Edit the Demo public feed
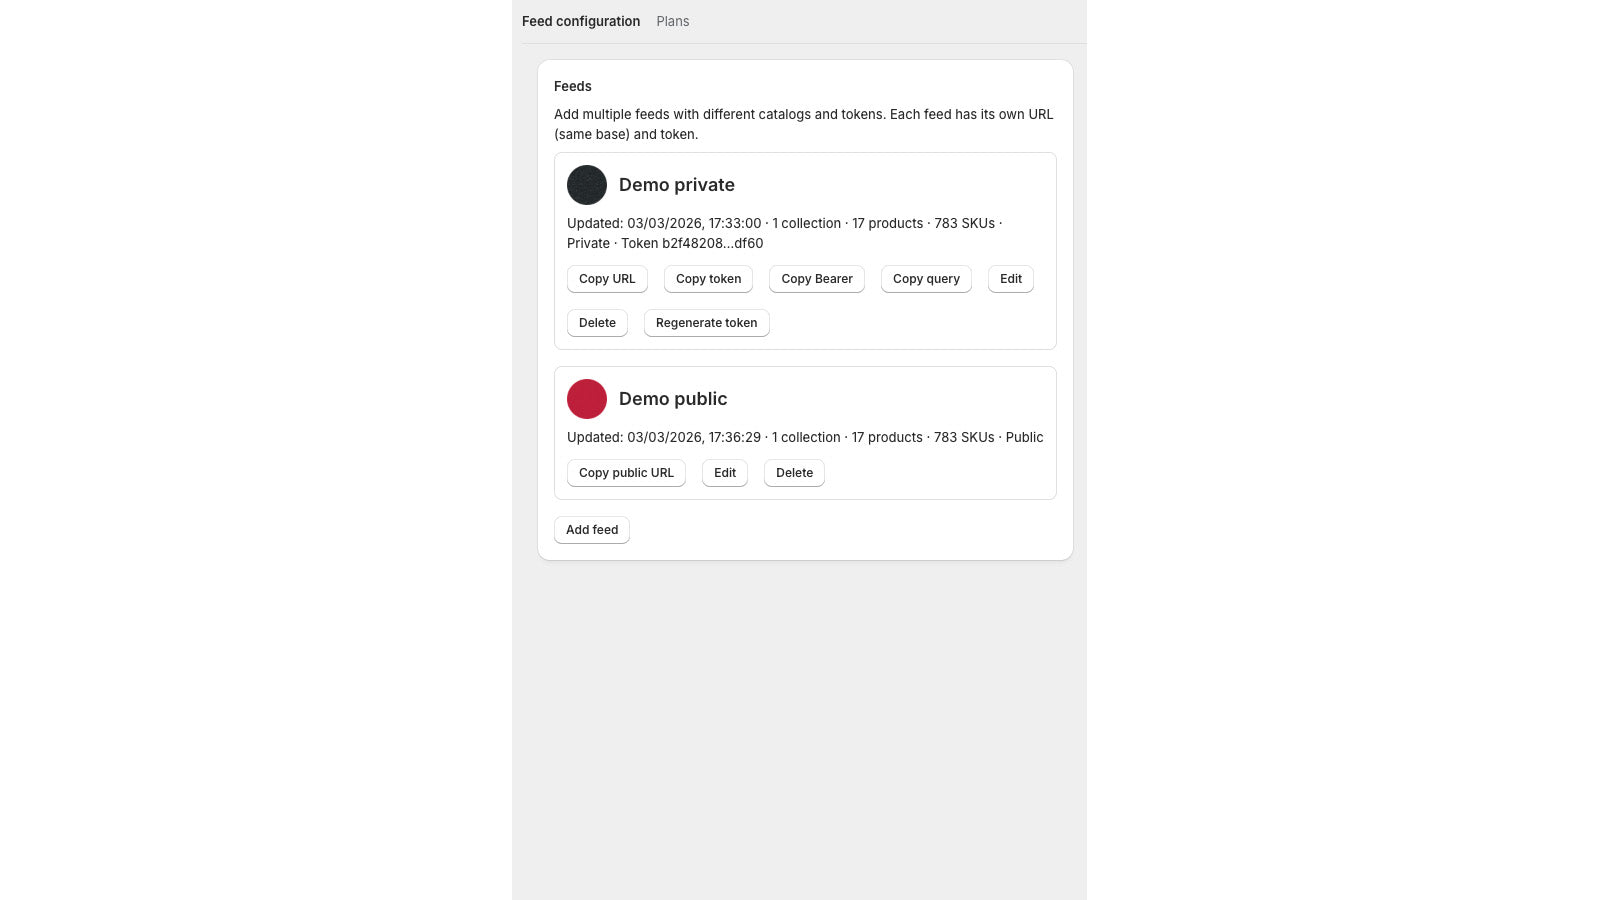This screenshot has width=1600, height=900. click(724, 472)
